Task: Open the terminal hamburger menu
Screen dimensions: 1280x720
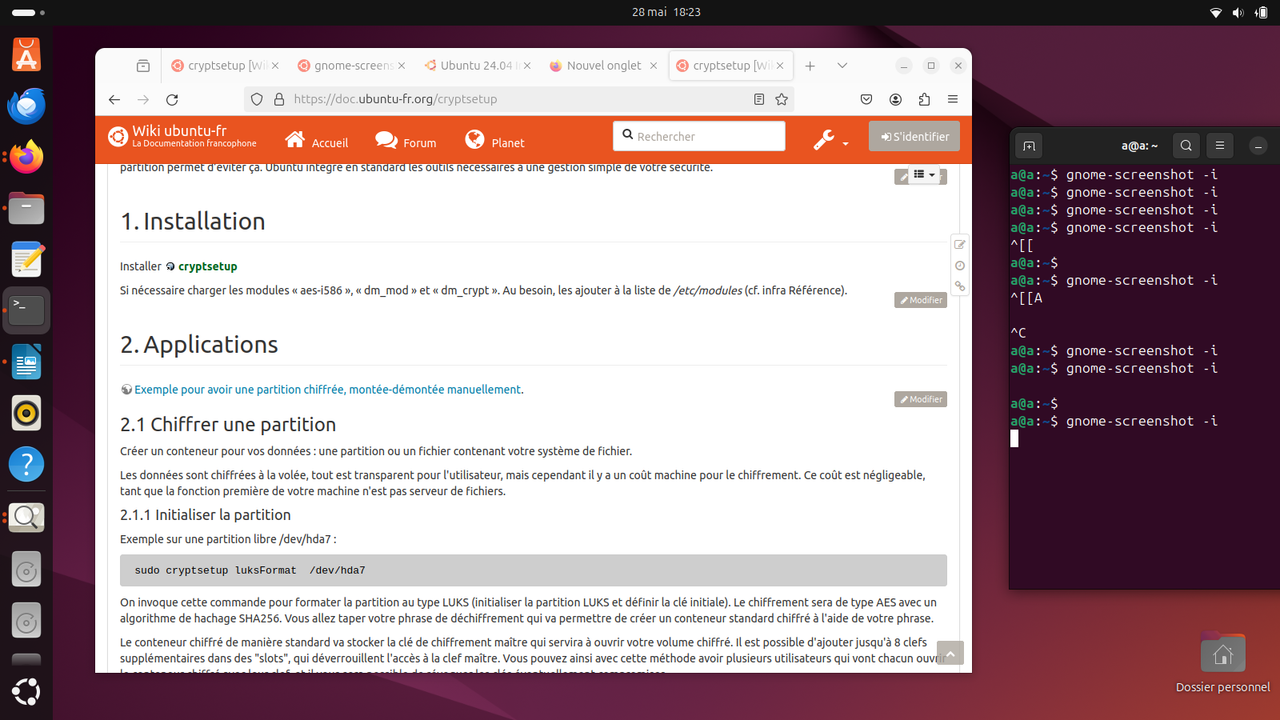Action: pyautogui.click(x=1220, y=146)
